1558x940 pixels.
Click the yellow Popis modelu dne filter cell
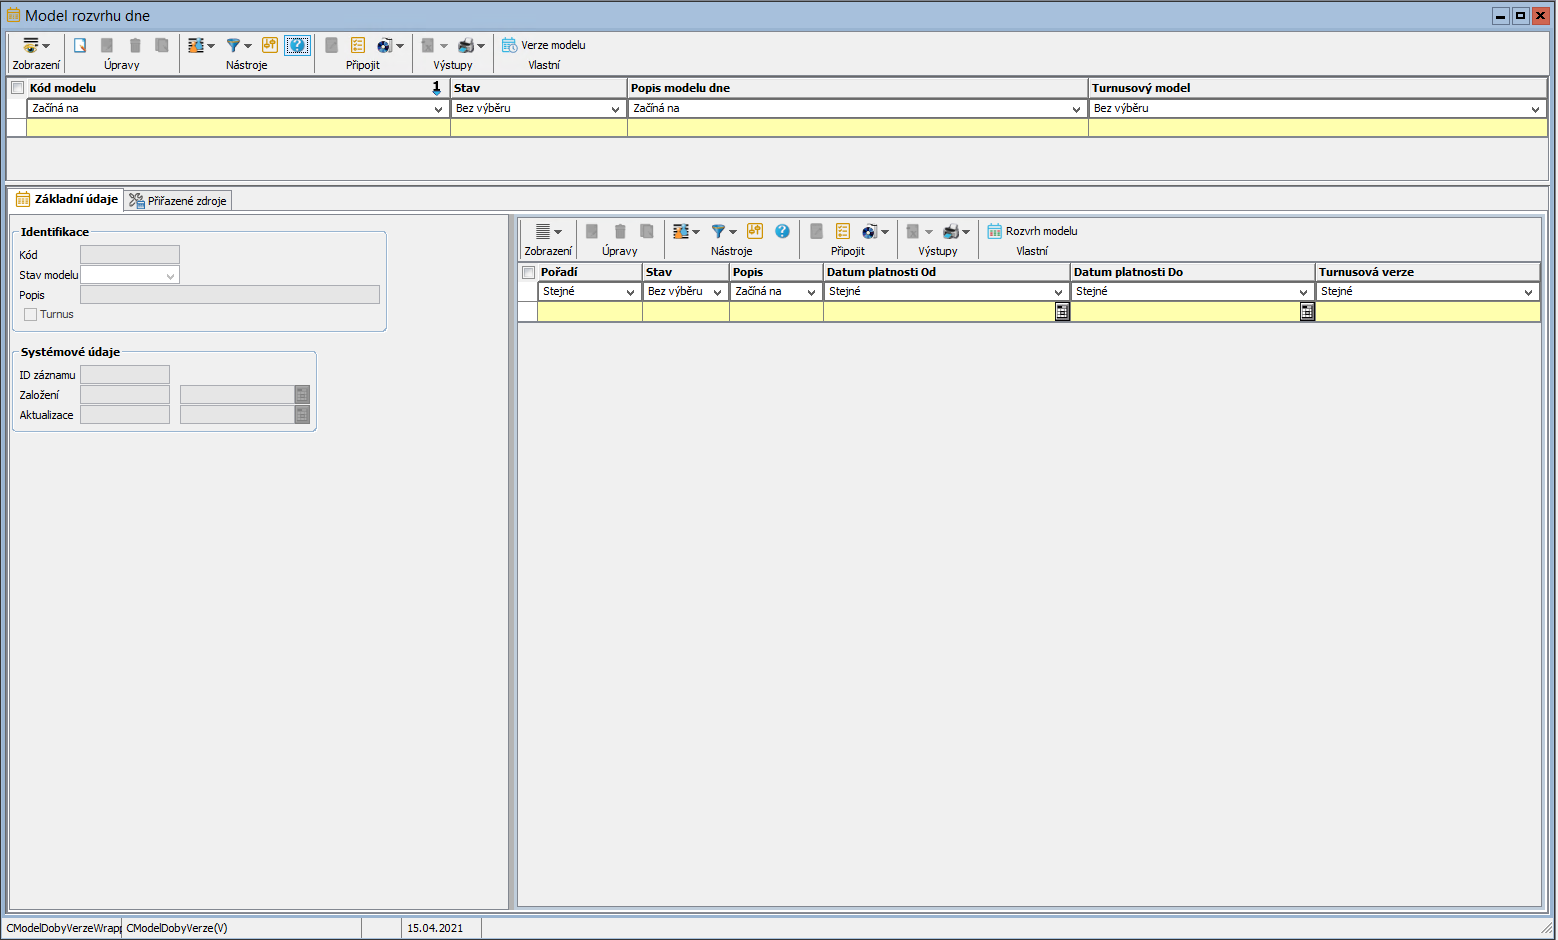point(857,128)
